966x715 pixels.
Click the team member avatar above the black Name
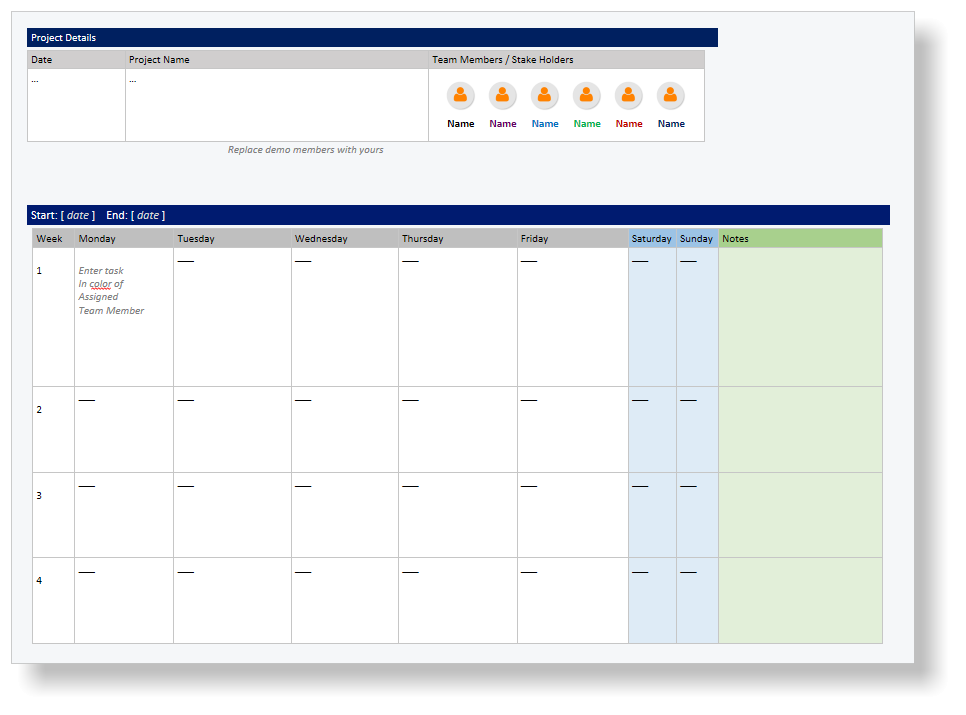pyautogui.click(x=460, y=96)
